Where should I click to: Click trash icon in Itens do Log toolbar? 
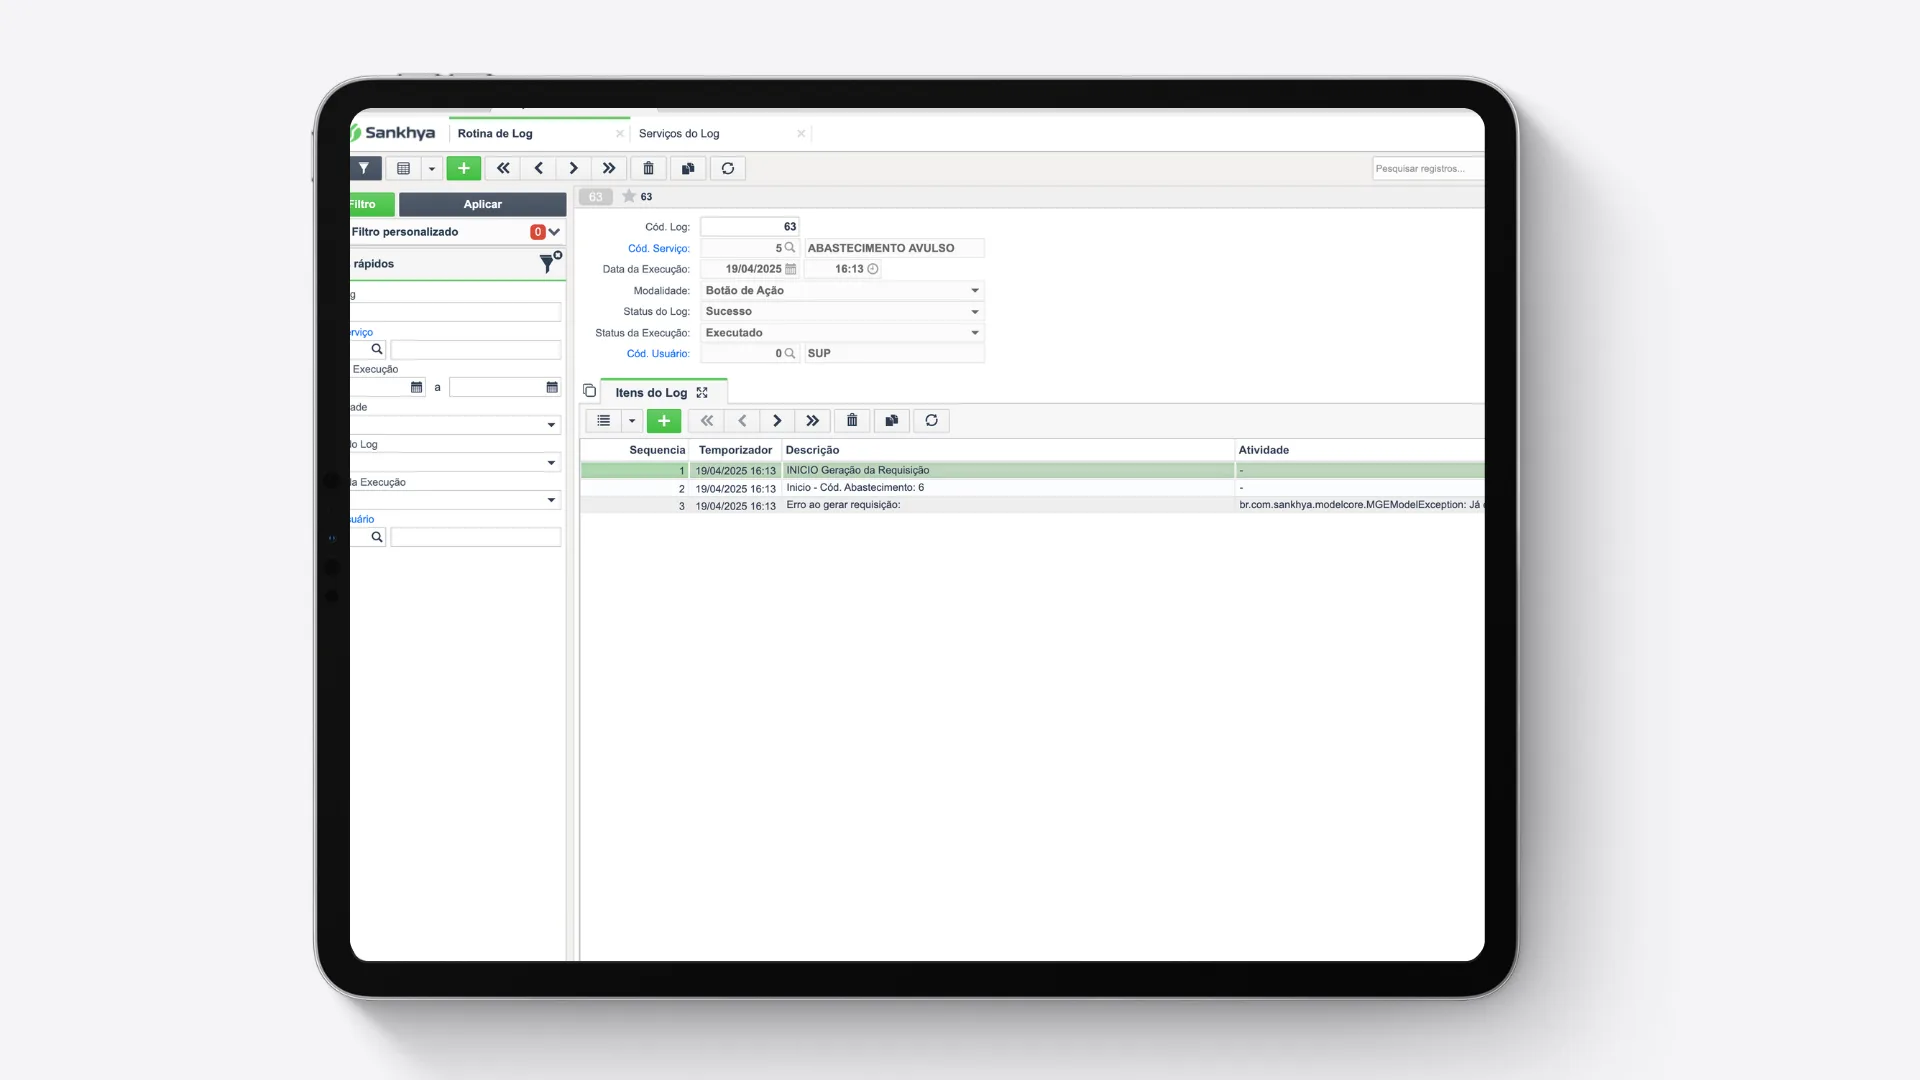852,421
